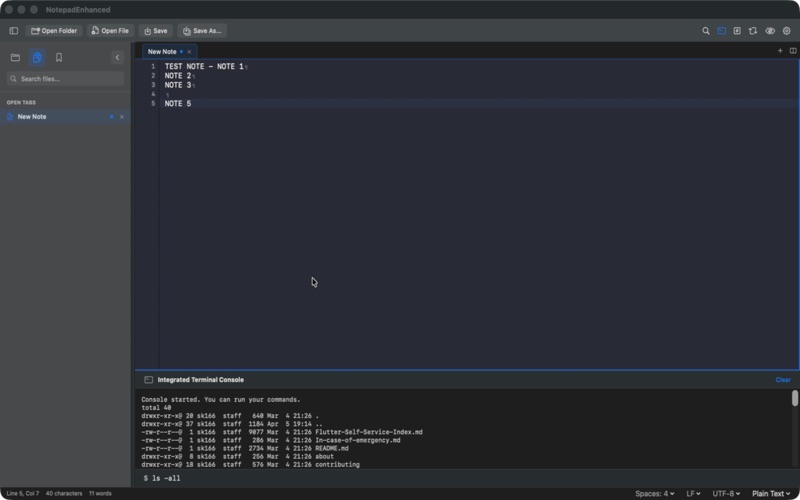This screenshot has height=500, width=800.
Task: Click the Line 5, Col 7 status
Action: pos(22,493)
